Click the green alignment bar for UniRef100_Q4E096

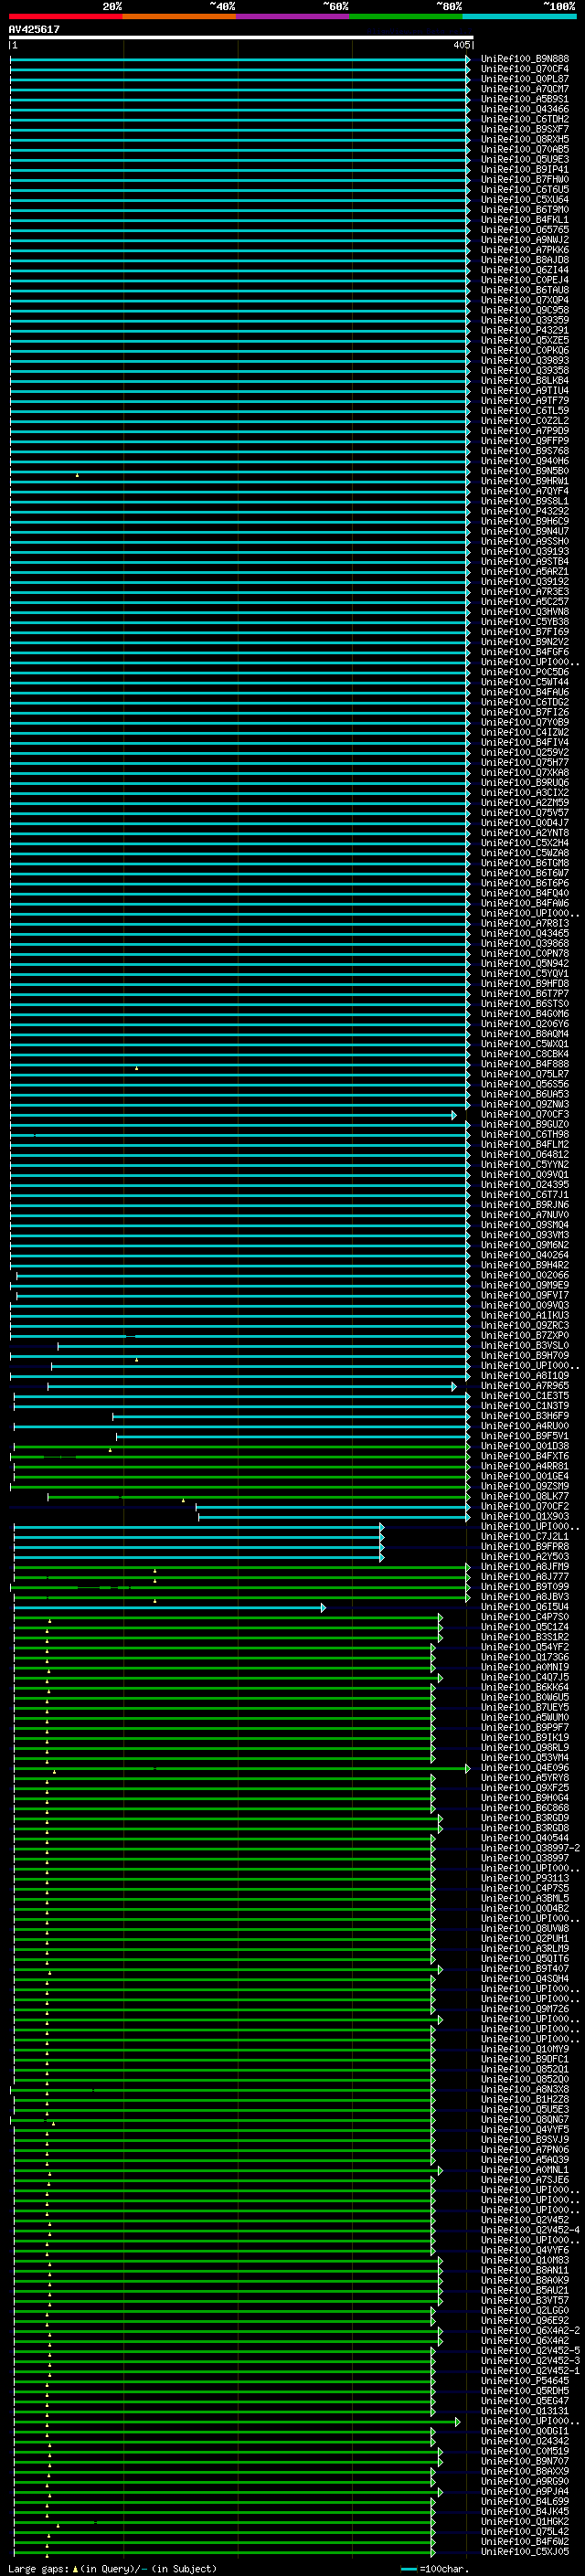point(241,1768)
